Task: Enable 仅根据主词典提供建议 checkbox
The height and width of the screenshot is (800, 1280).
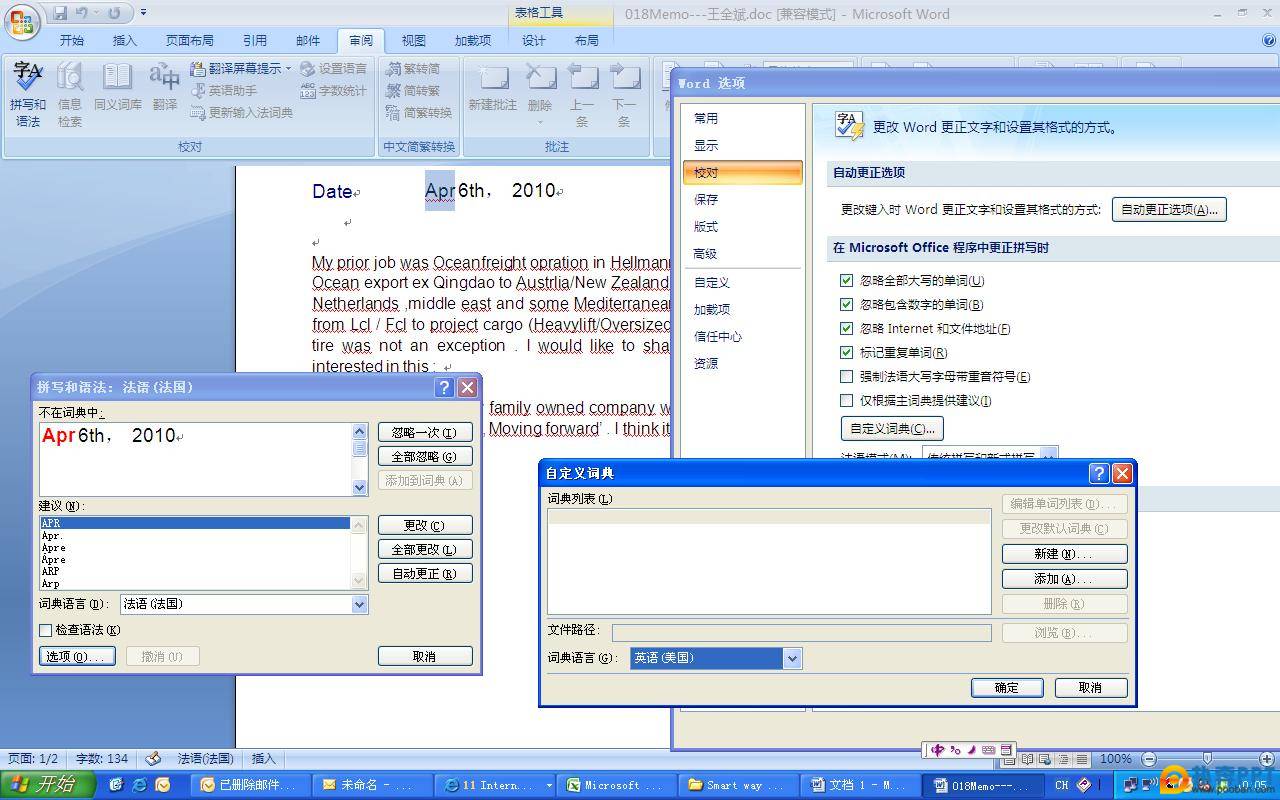Action: pos(847,401)
